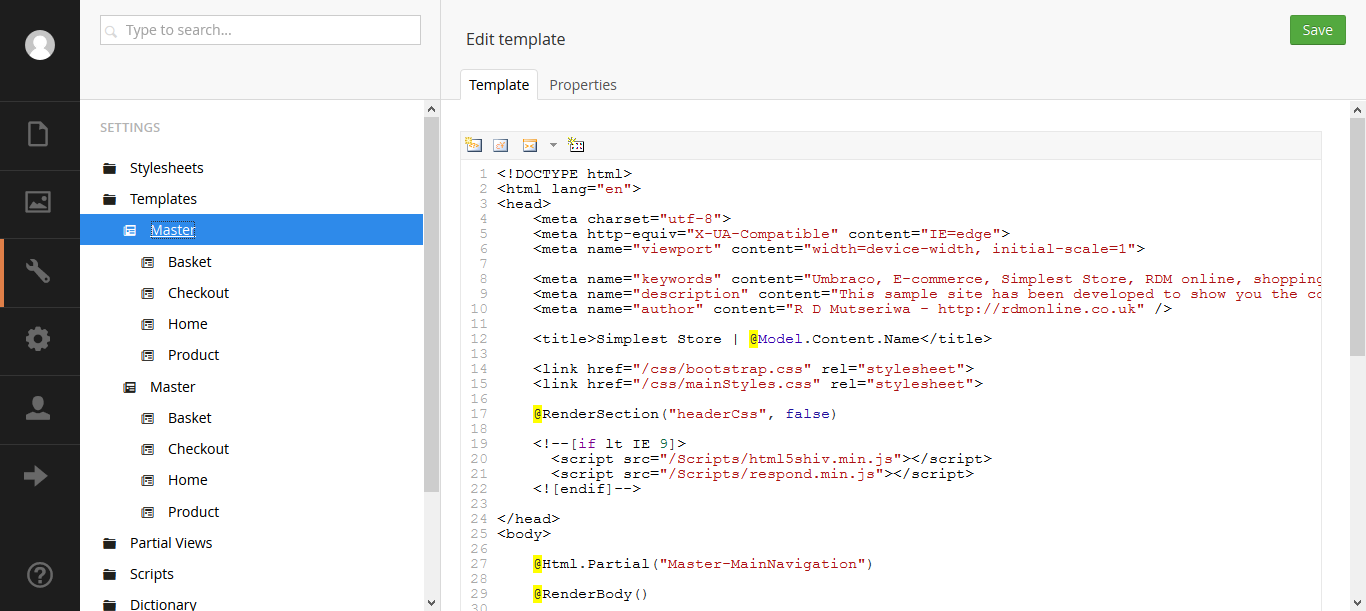Screen dimensions: 1366x611
Task: Open the Templates tree node
Action: 163,199
